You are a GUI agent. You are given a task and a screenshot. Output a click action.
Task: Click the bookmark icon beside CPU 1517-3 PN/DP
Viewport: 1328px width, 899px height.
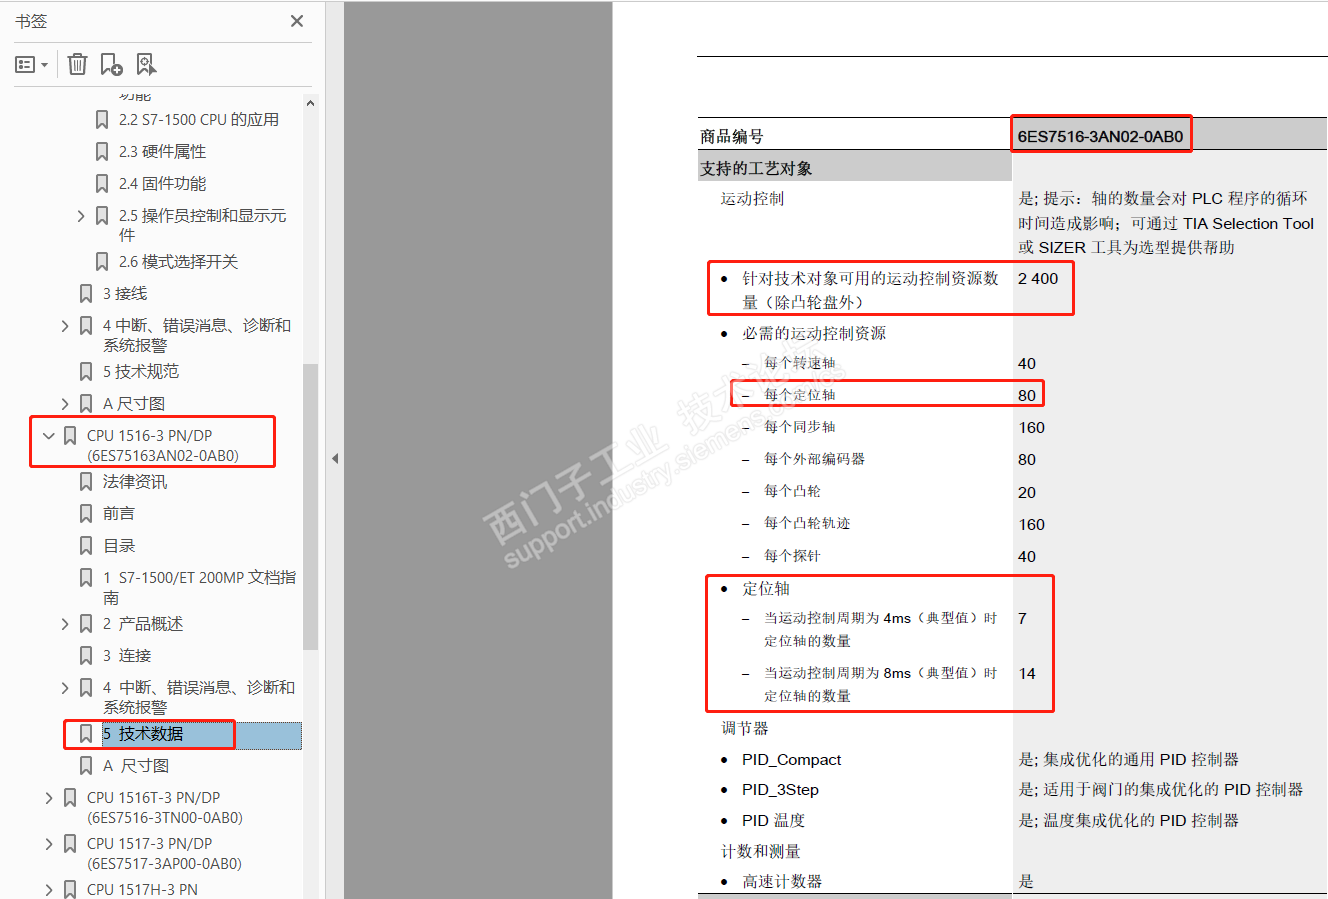[70, 844]
